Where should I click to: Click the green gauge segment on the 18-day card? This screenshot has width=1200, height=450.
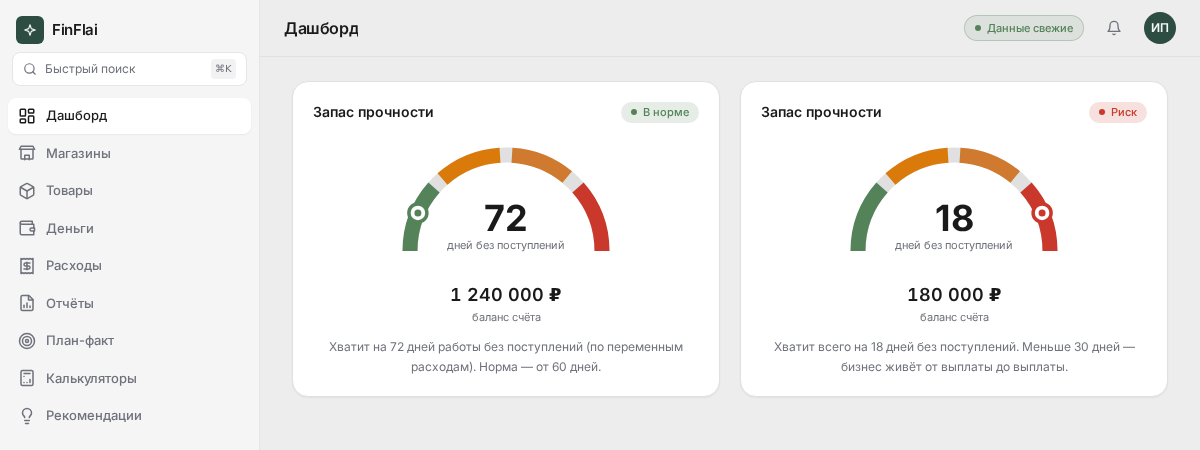(x=865, y=215)
